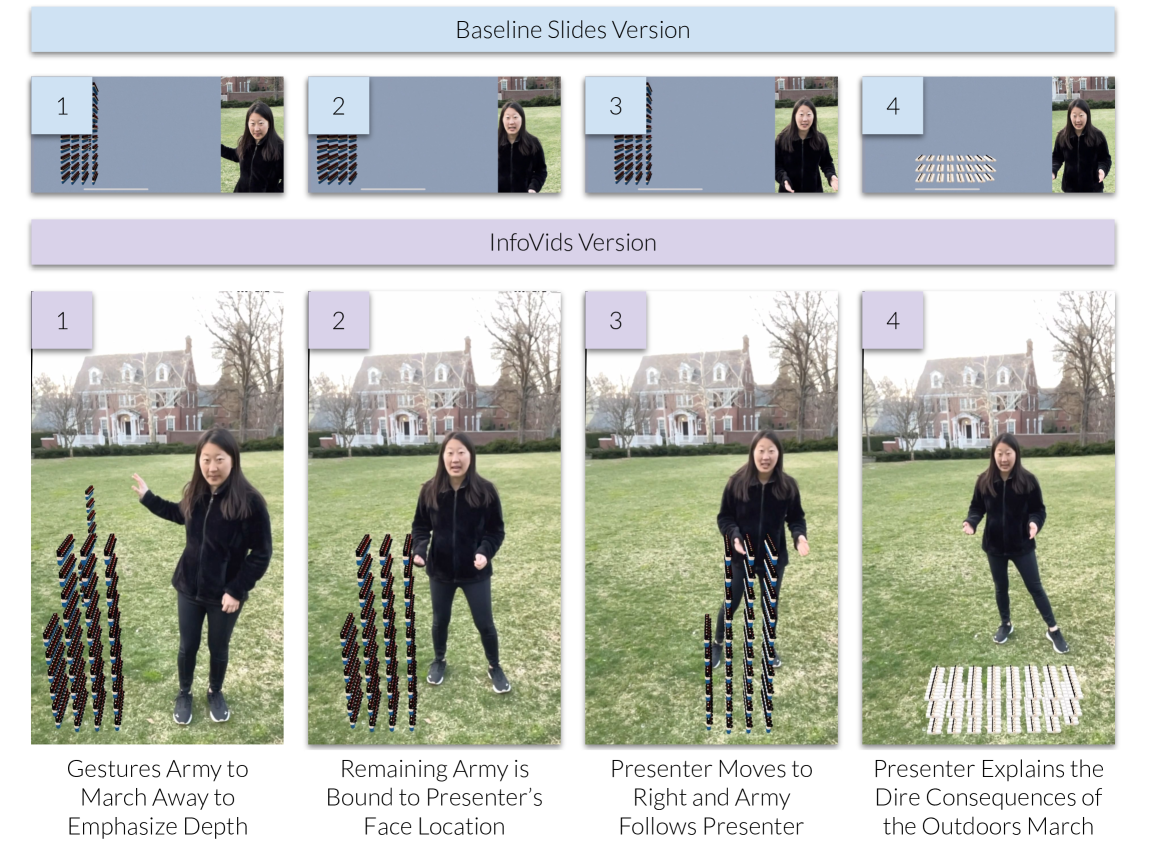Click the InfoVids Version header banner
The image size is (1163, 842).
[573, 242]
